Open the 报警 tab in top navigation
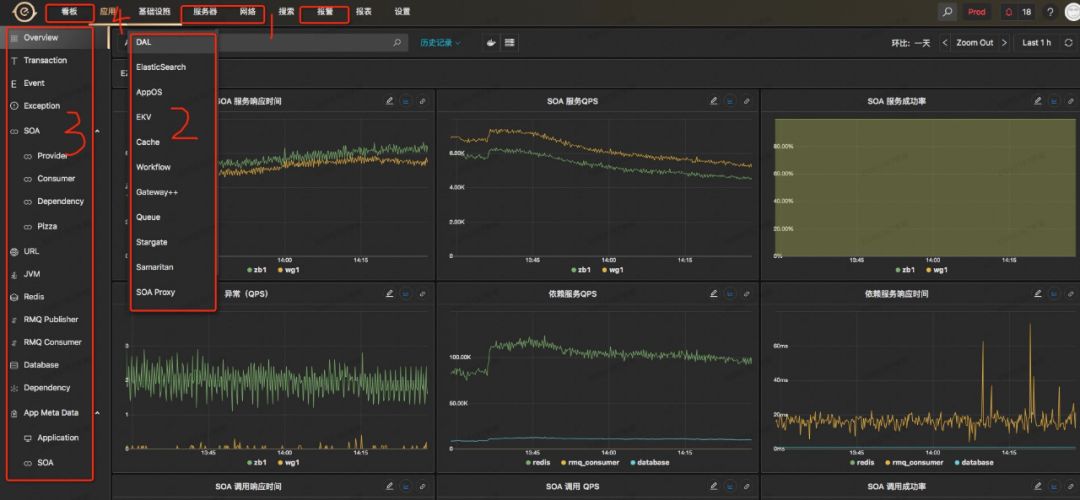Screen dimensions: 1080x500 coord(325,12)
